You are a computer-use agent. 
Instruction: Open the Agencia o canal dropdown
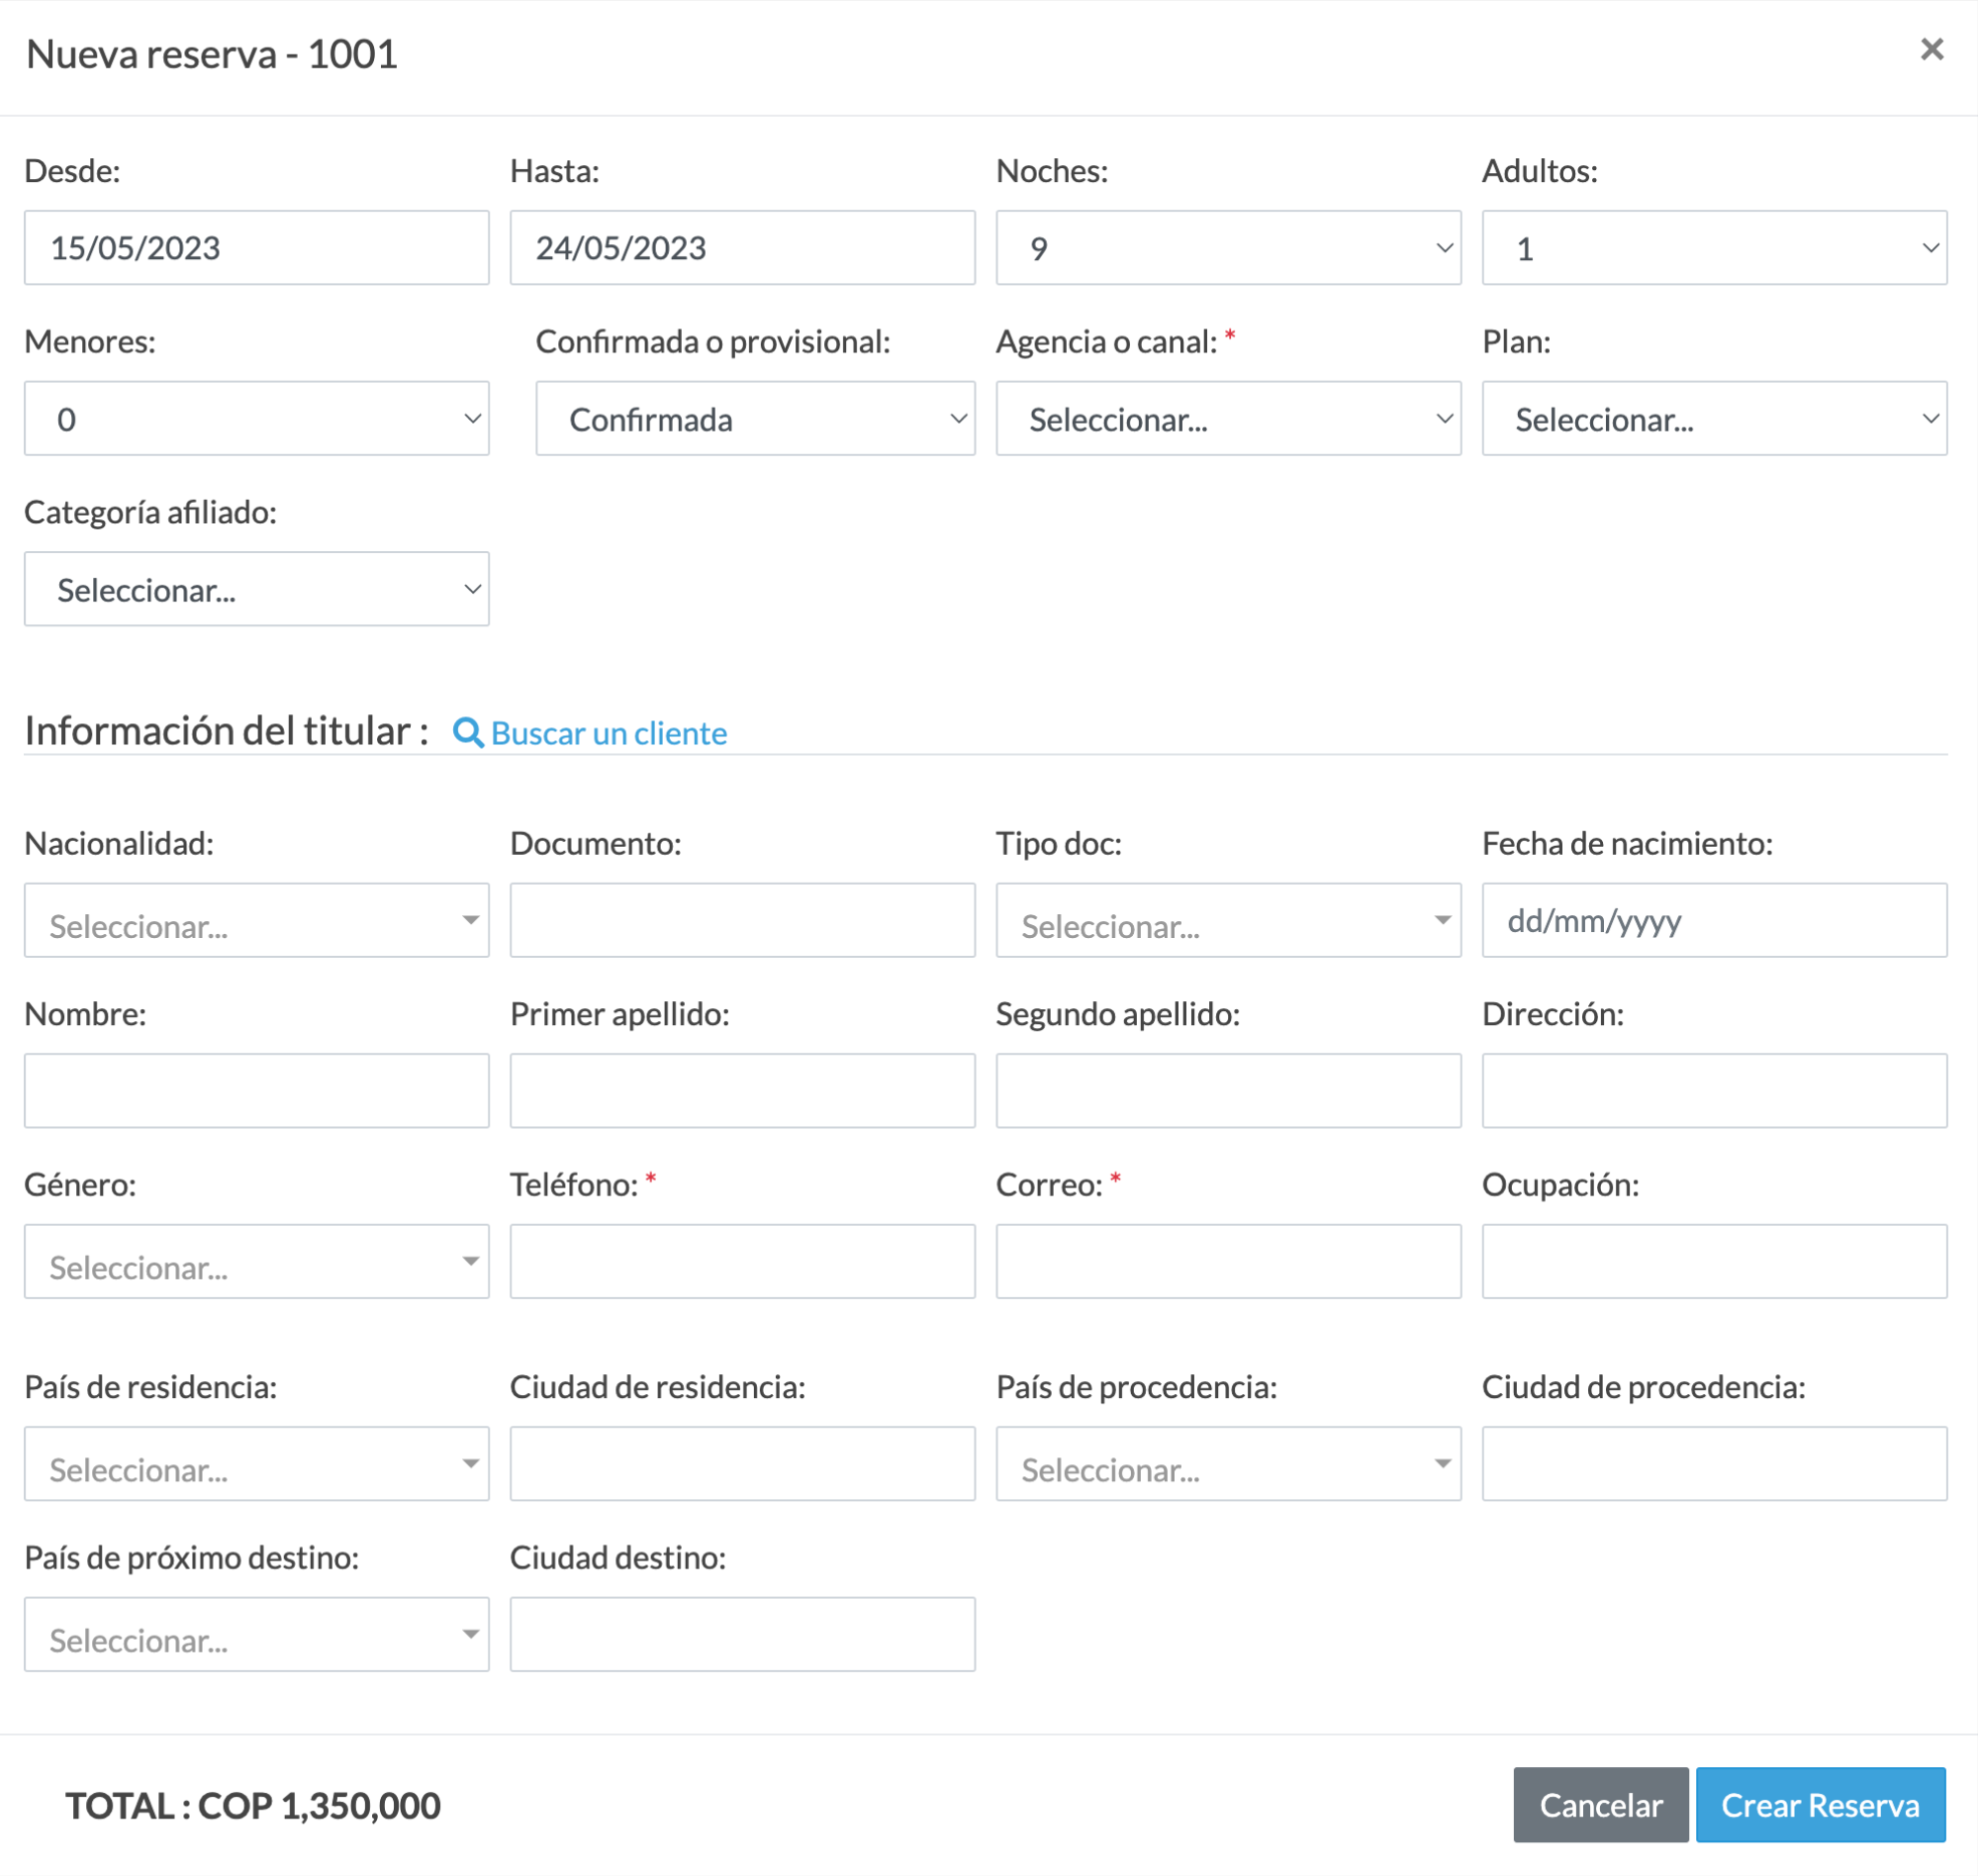(x=1228, y=418)
